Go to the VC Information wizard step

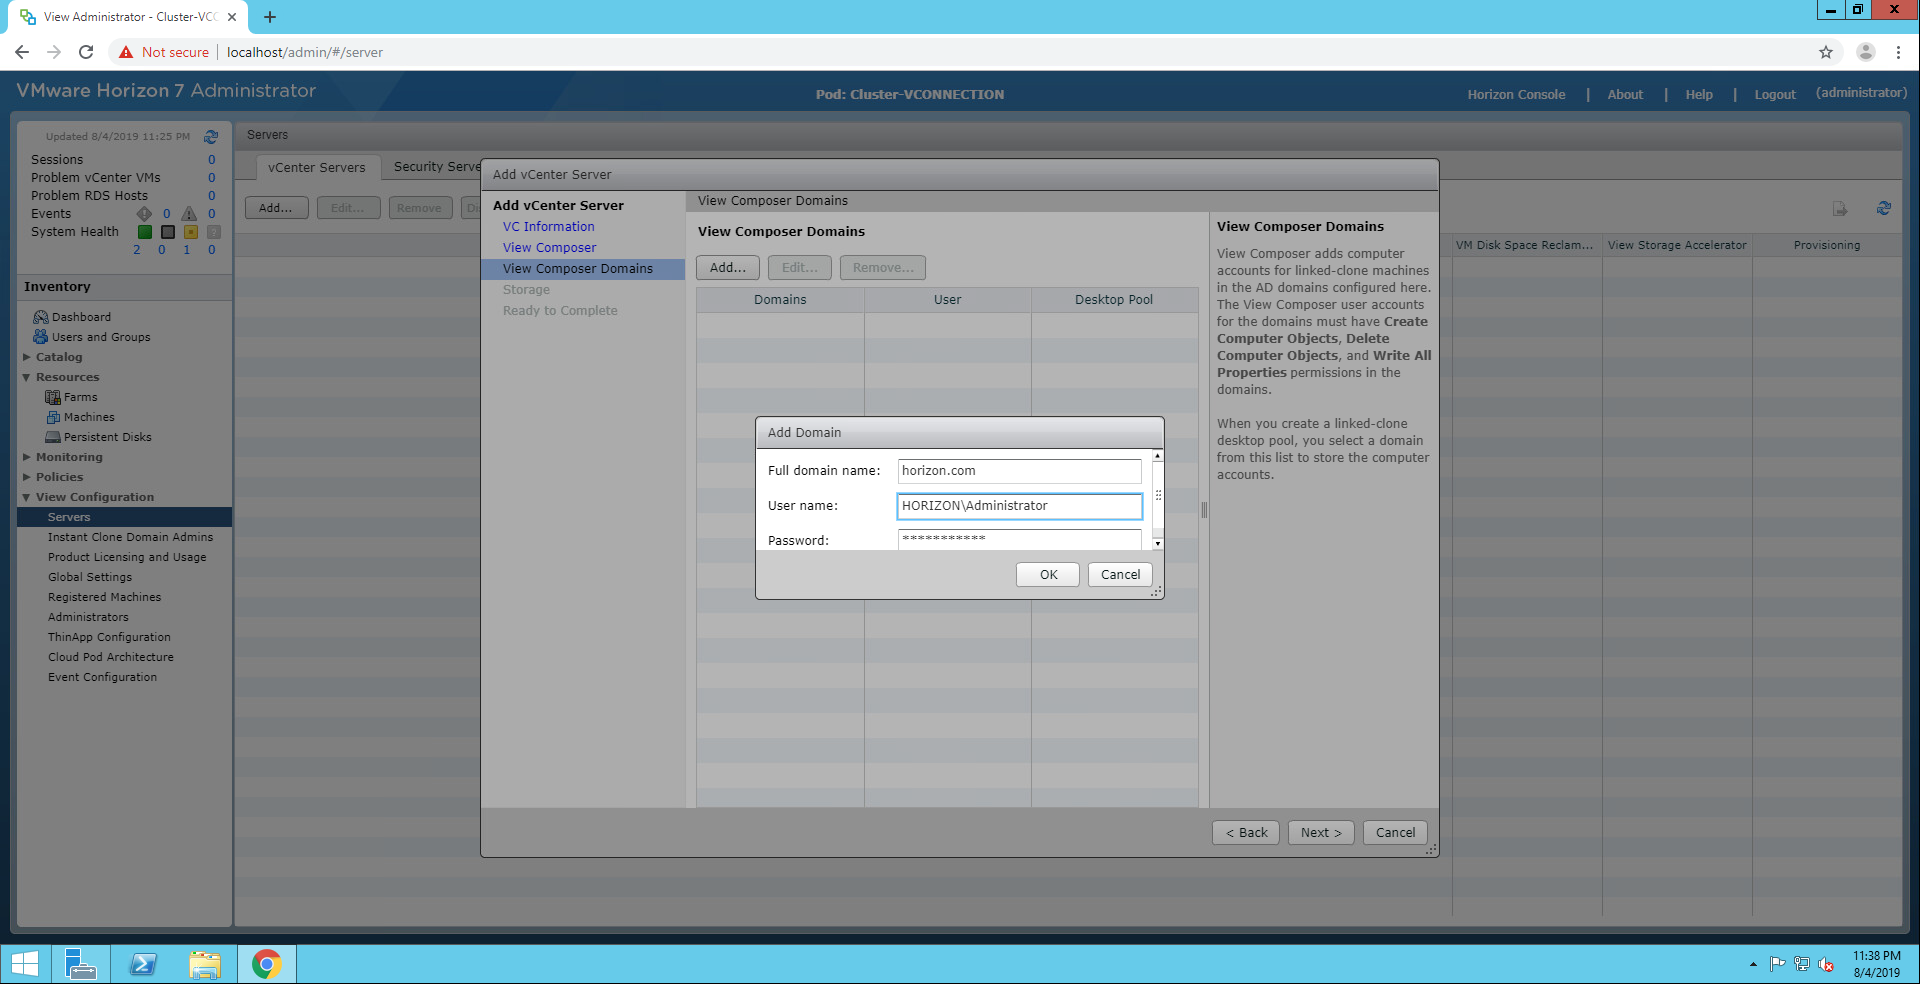(548, 227)
